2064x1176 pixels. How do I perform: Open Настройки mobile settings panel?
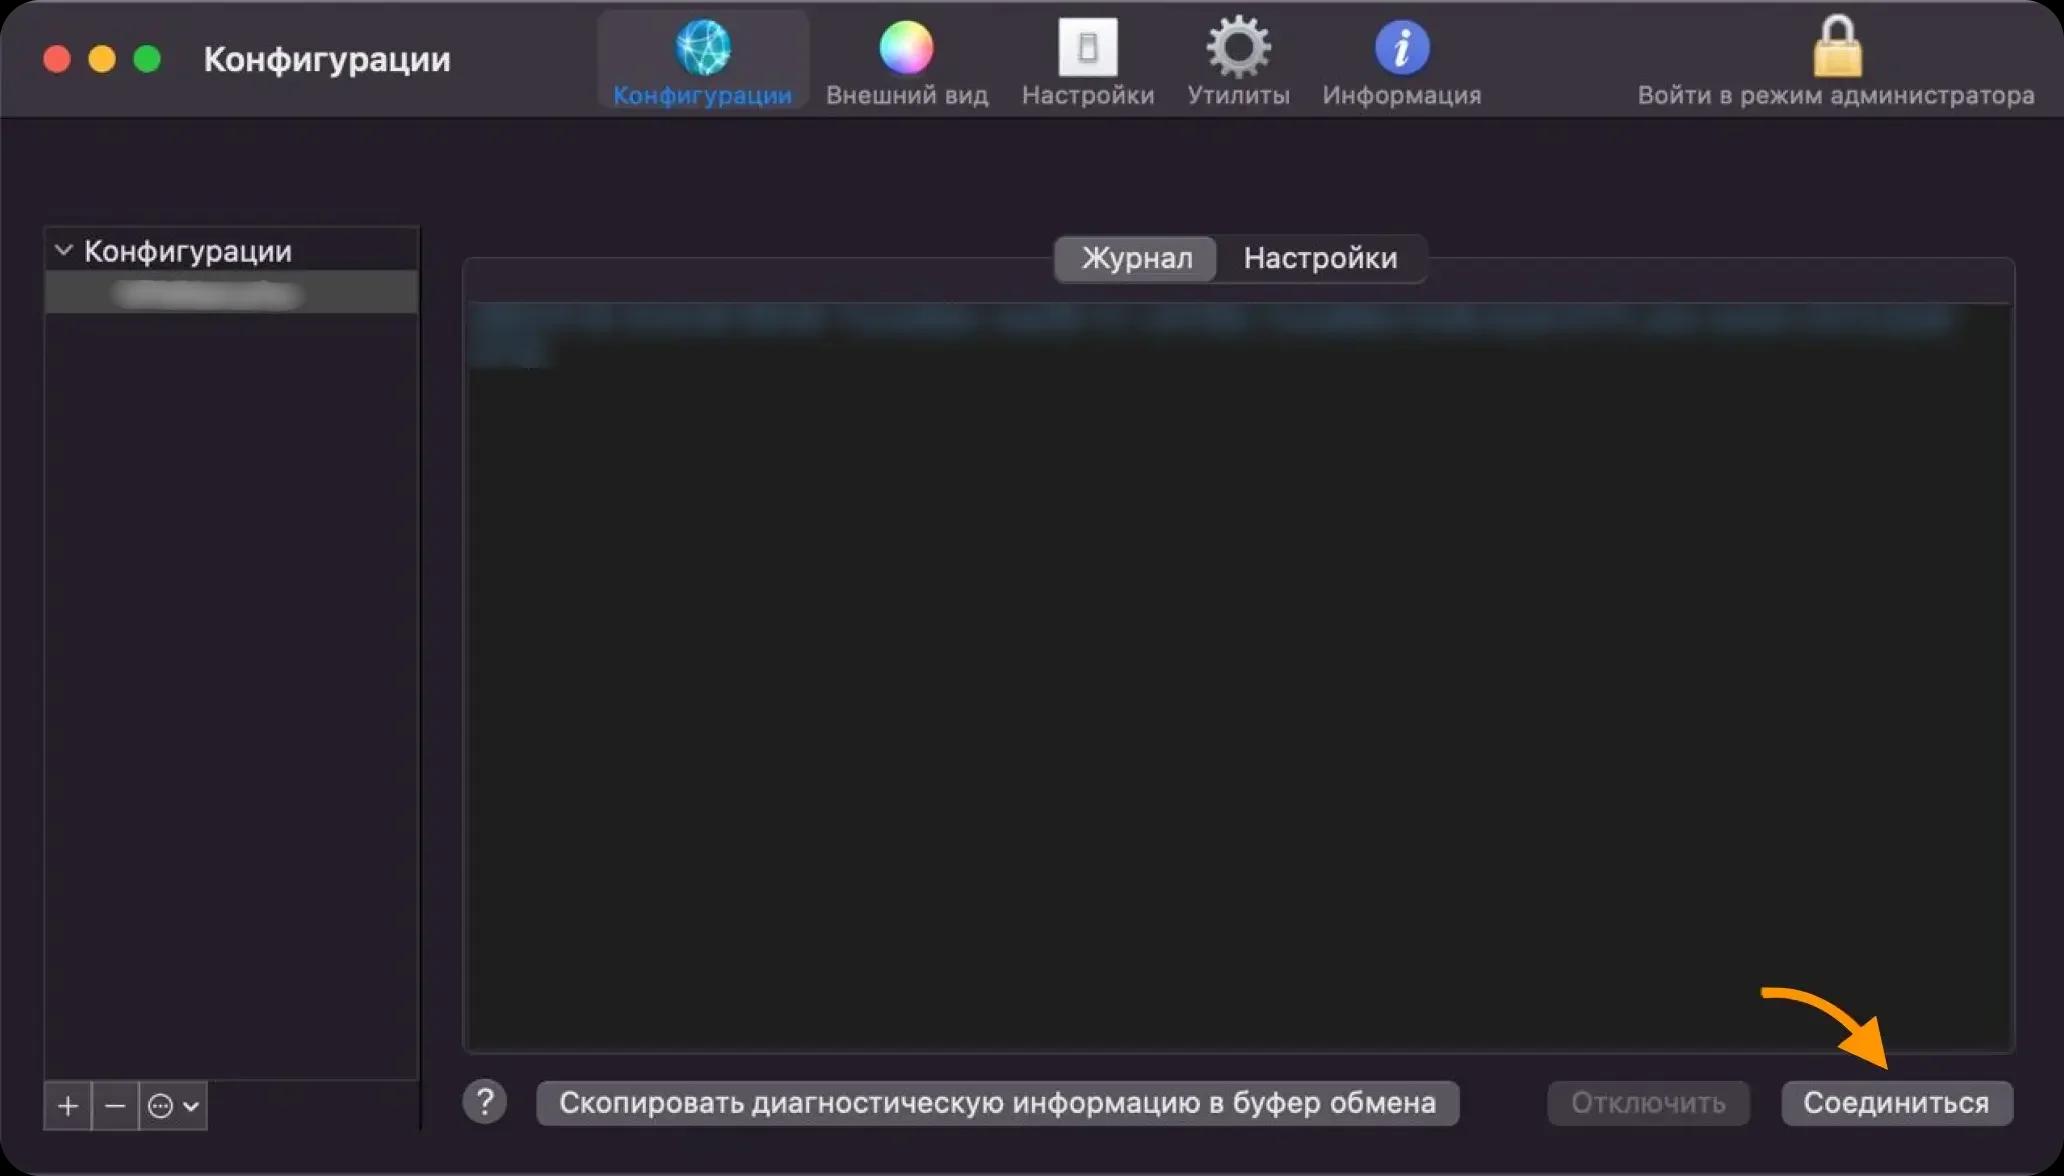point(1317,258)
